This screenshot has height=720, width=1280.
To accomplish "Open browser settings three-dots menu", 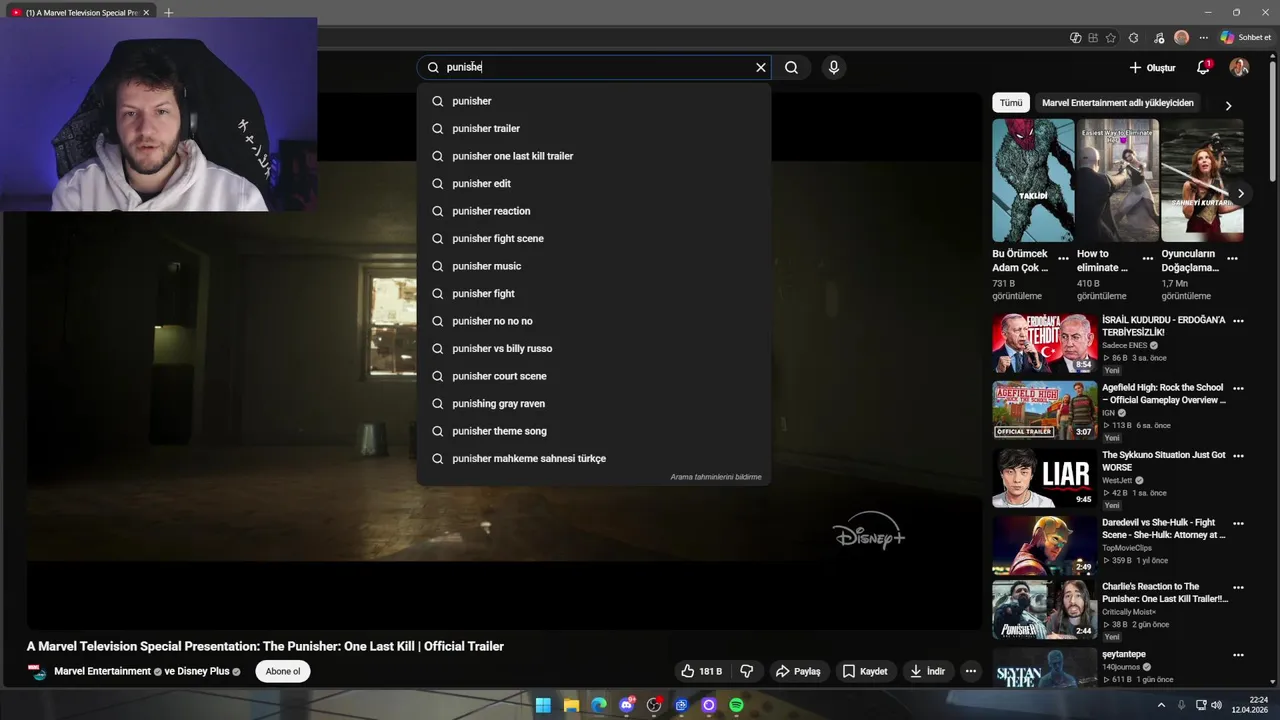I will [x=1203, y=38].
